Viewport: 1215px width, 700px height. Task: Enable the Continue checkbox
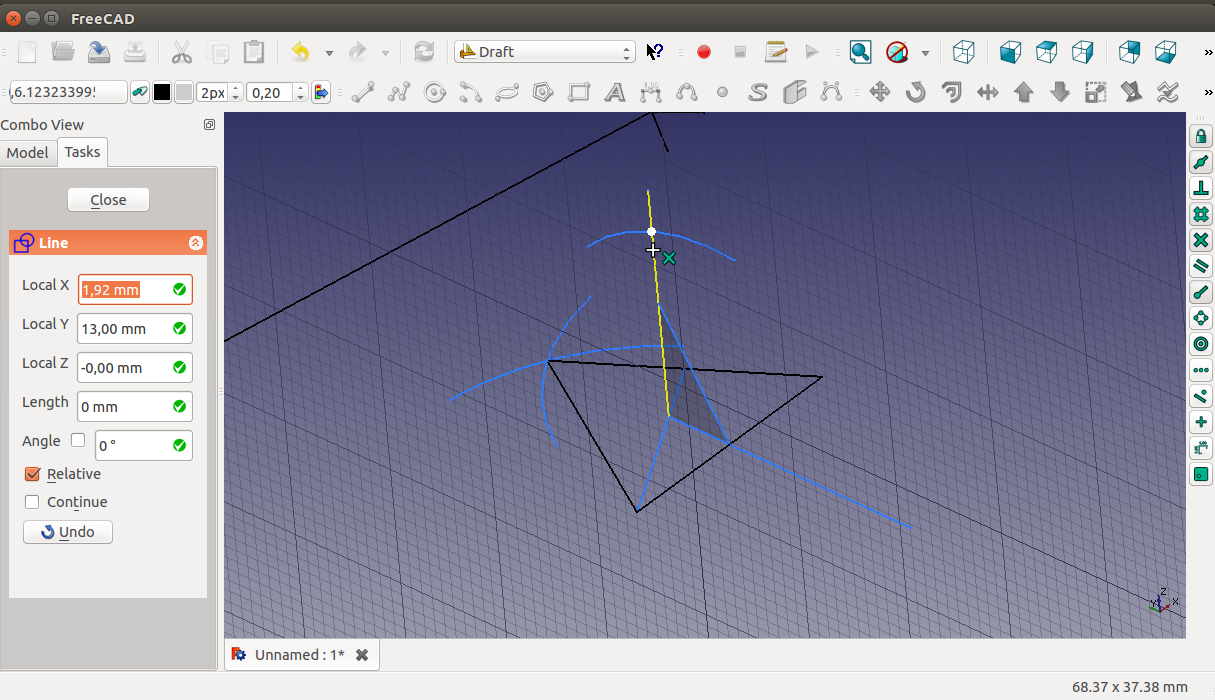coord(32,502)
